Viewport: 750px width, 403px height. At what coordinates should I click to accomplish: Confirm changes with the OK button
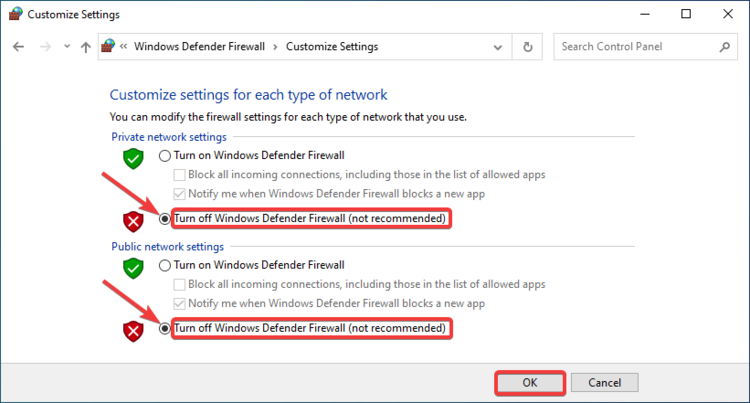point(530,383)
